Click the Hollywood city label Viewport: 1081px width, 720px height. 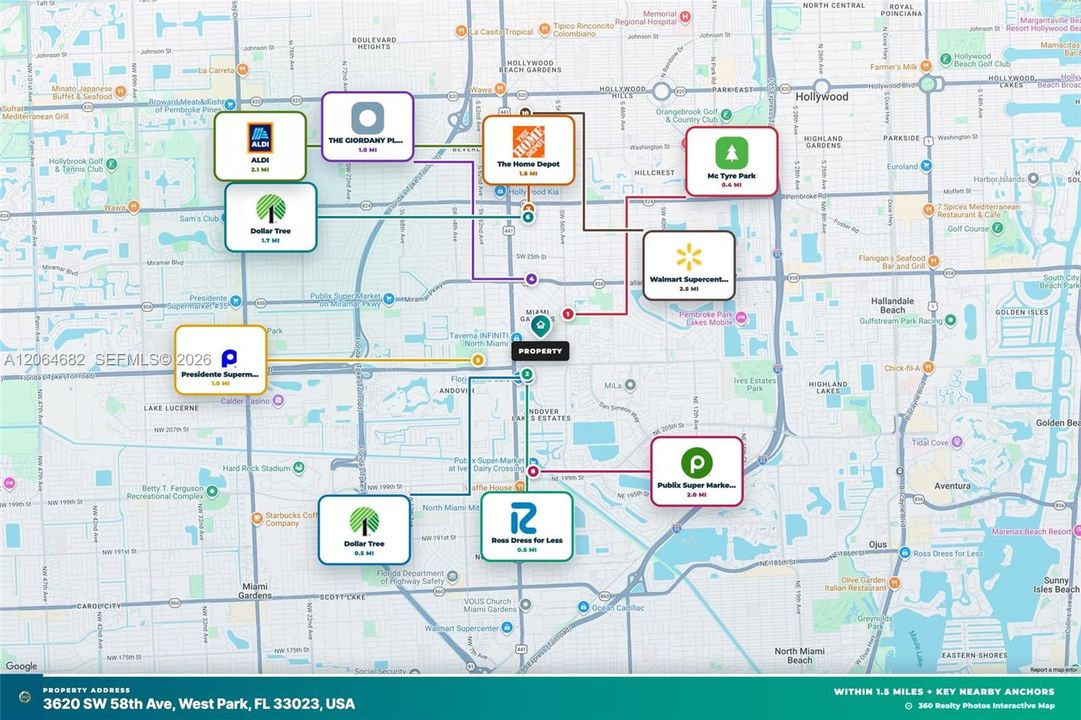click(822, 97)
